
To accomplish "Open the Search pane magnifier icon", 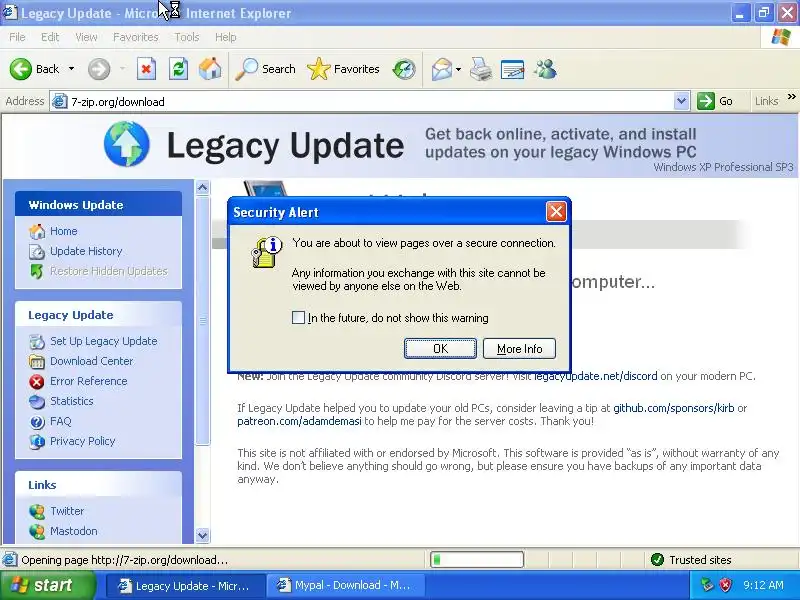I will click(246, 69).
